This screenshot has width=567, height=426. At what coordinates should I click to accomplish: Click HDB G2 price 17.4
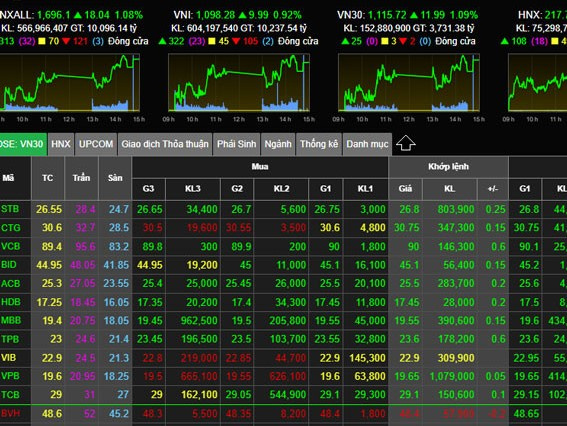coord(242,302)
